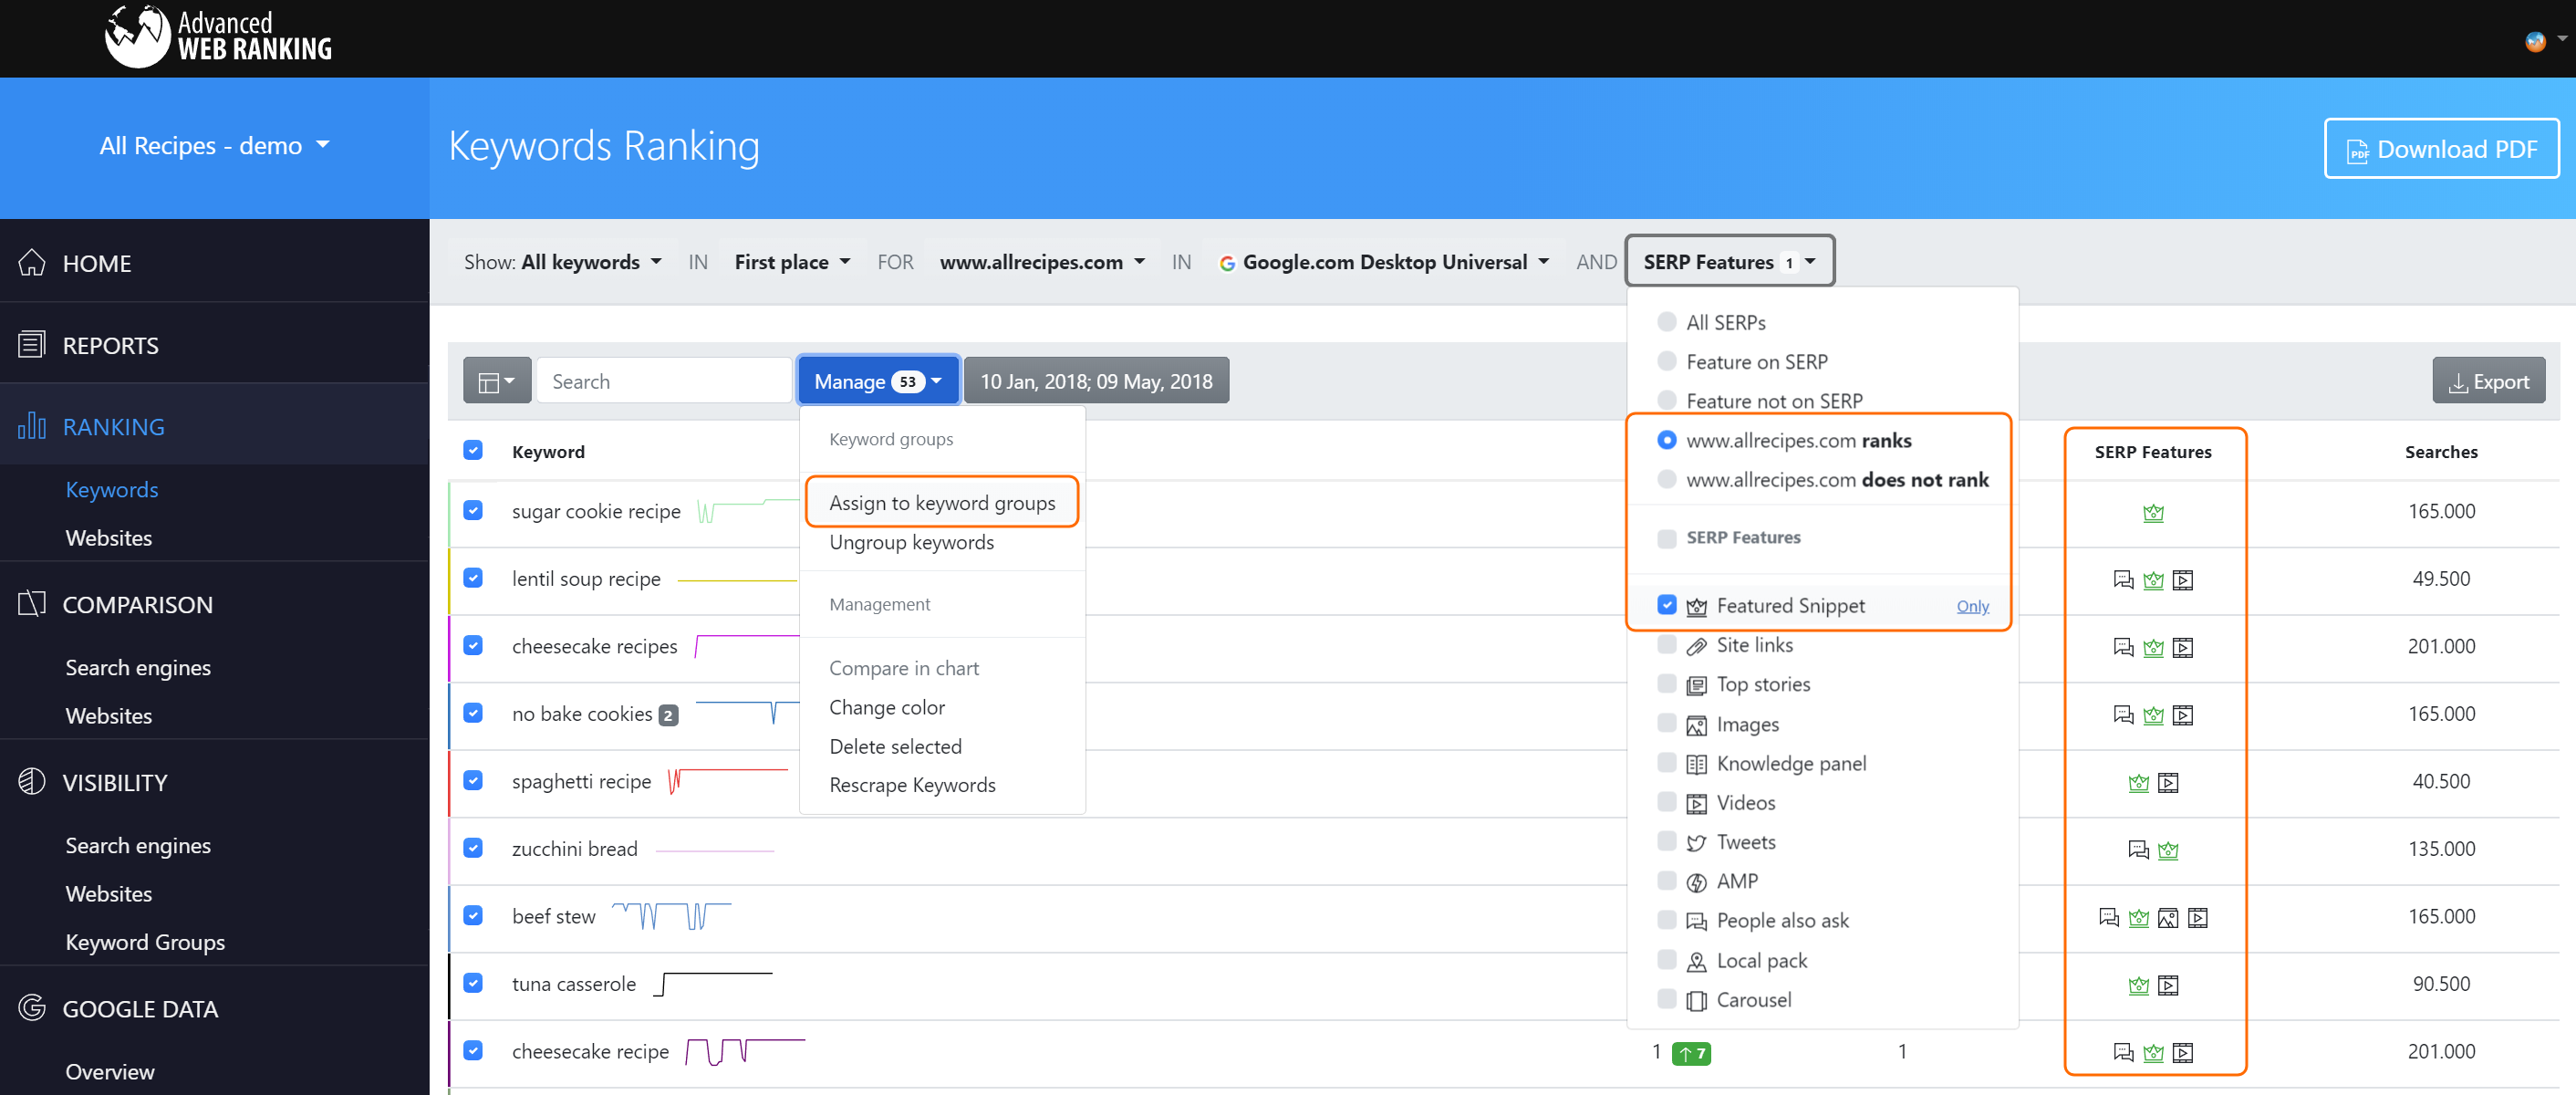Screen dimensions: 2576x1095
Task: Choose Change color menu entry
Action: (887, 707)
